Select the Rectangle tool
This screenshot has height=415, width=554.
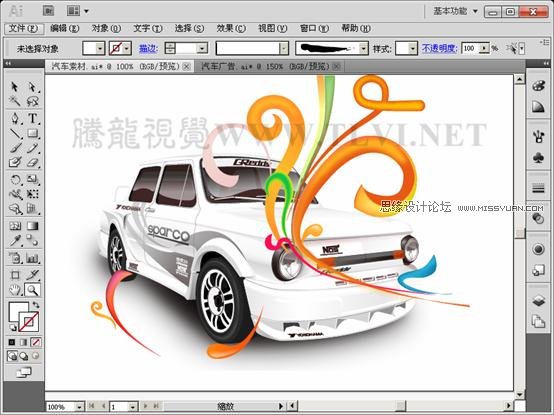(x=32, y=133)
